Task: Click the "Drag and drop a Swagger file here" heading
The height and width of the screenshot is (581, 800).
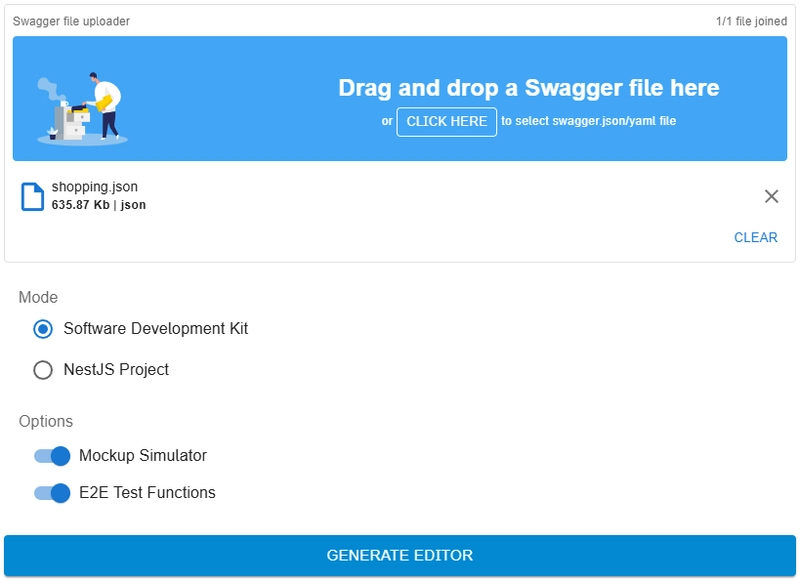Action: pyautogui.click(x=528, y=88)
